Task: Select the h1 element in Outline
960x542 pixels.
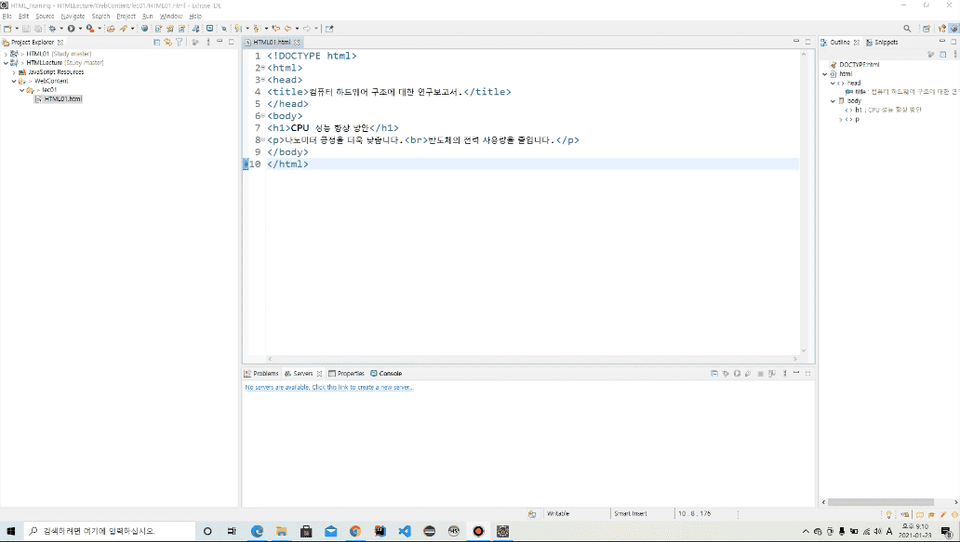Action: click(x=883, y=110)
